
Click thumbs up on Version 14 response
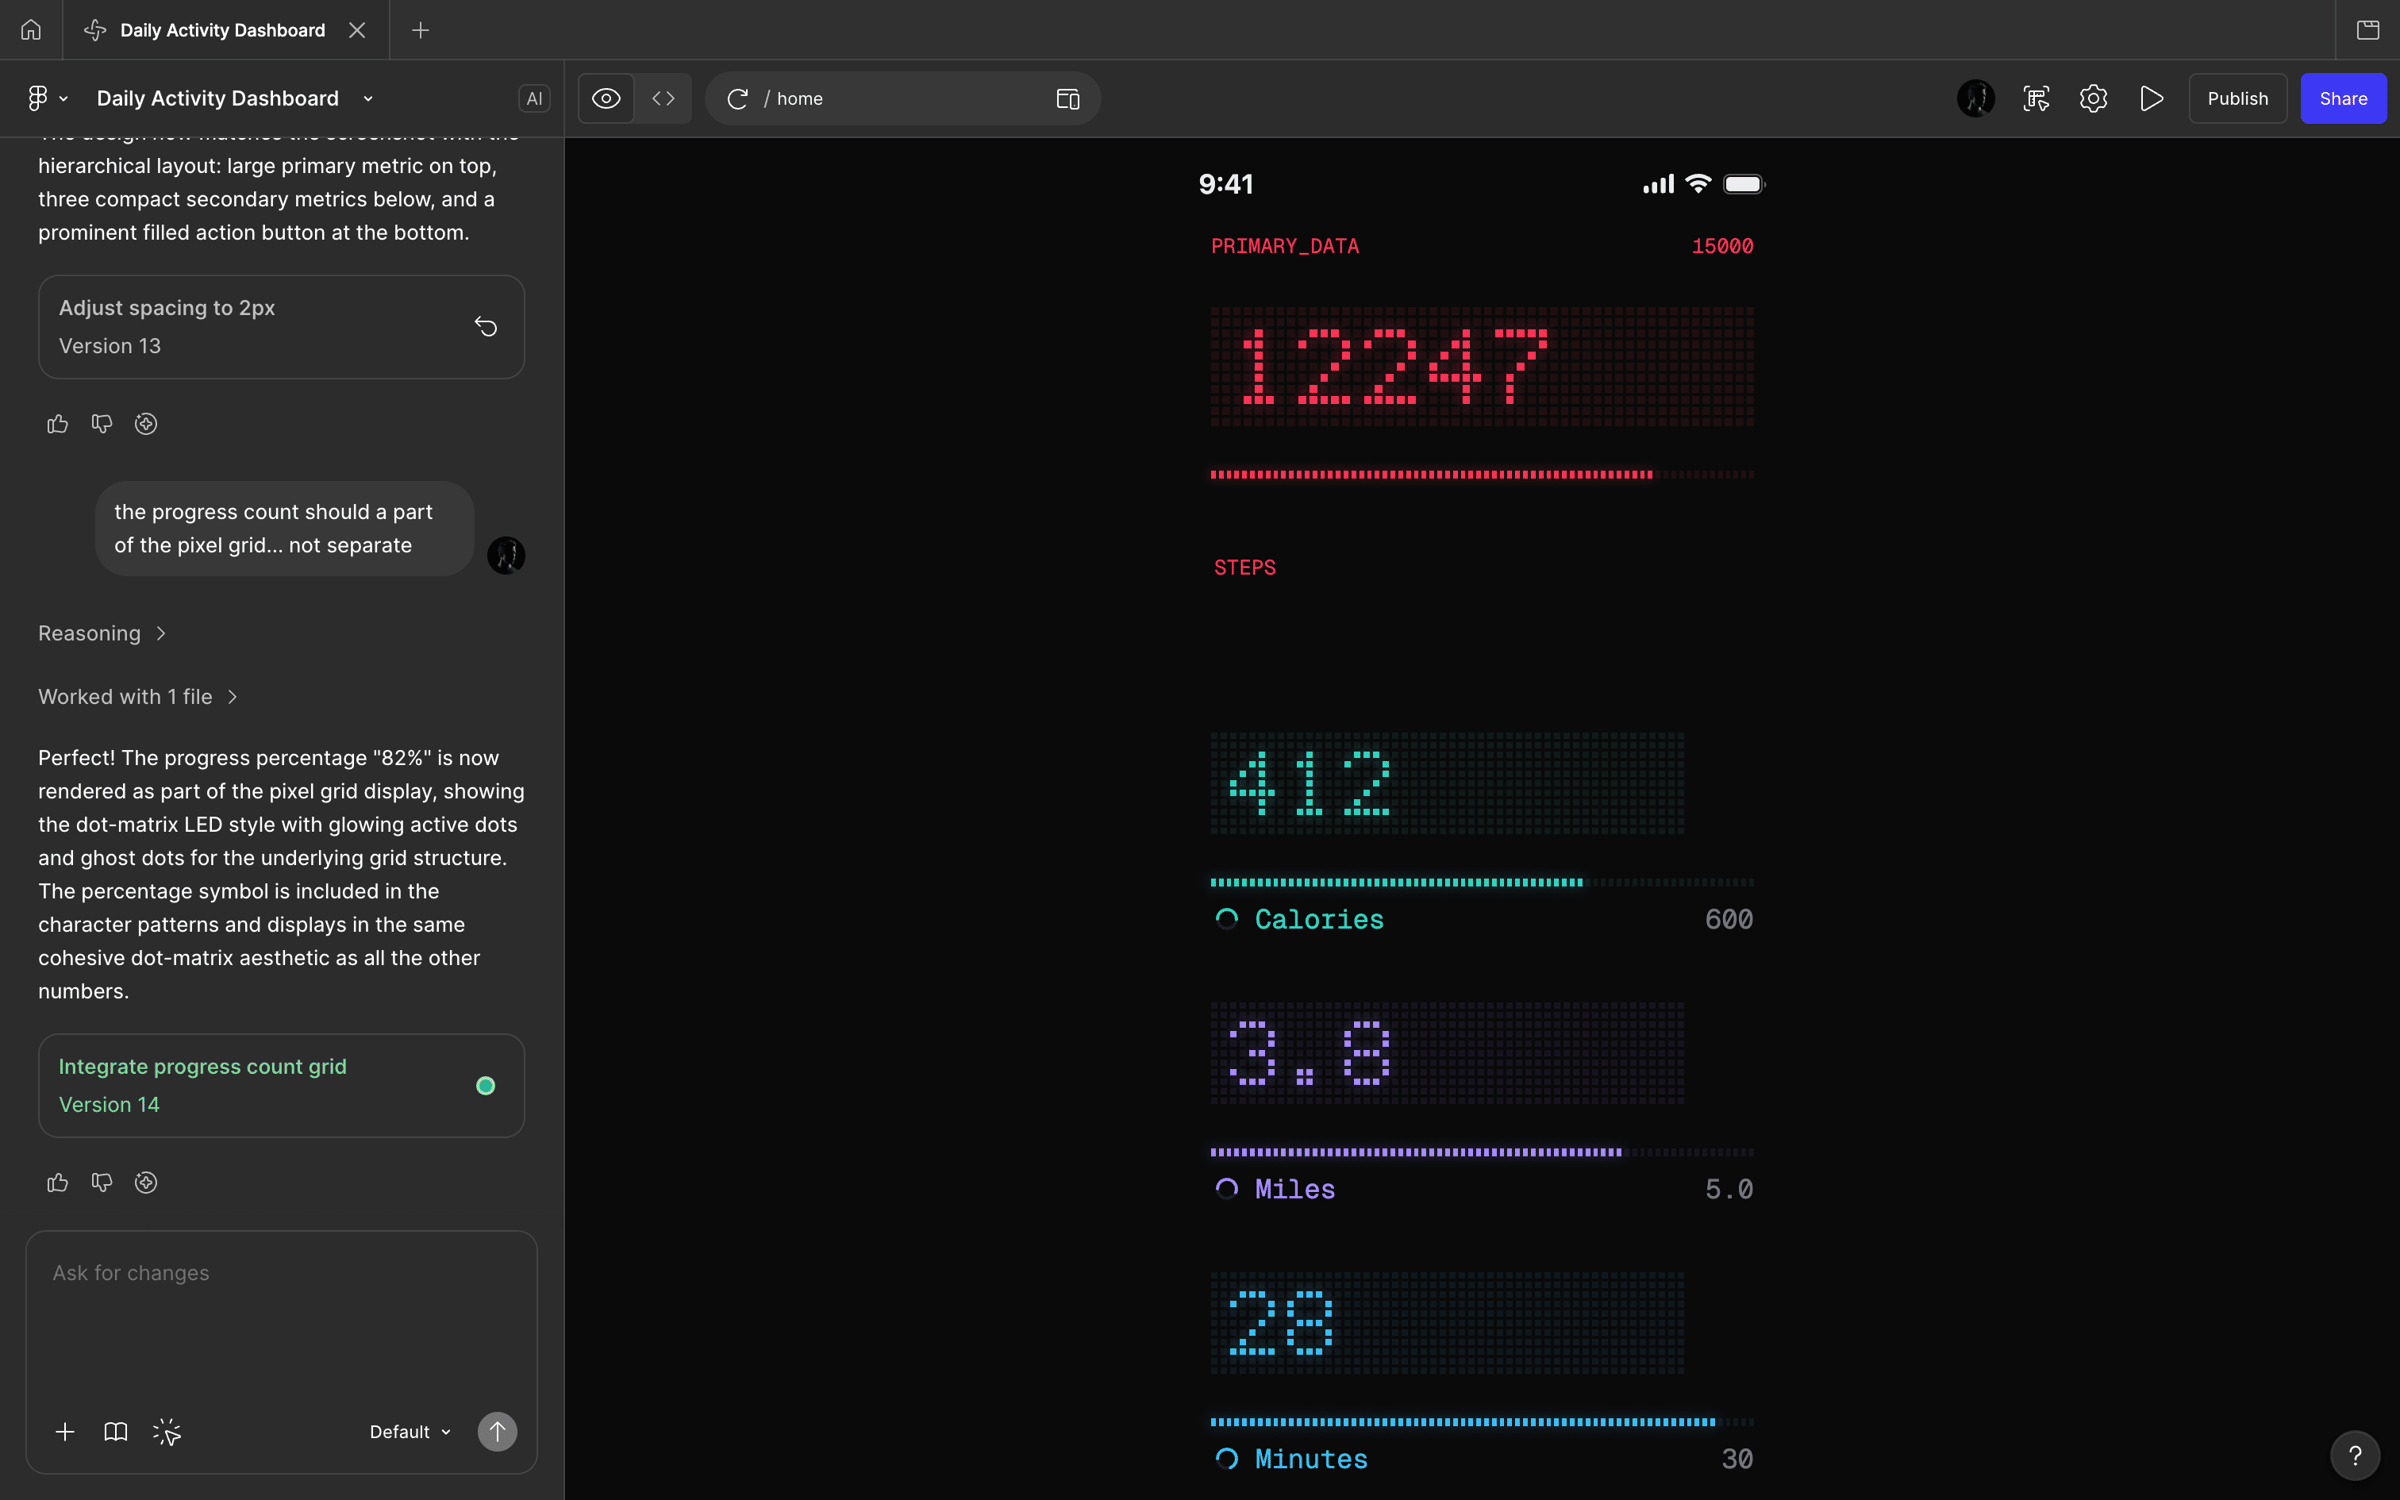click(57, 1183)
